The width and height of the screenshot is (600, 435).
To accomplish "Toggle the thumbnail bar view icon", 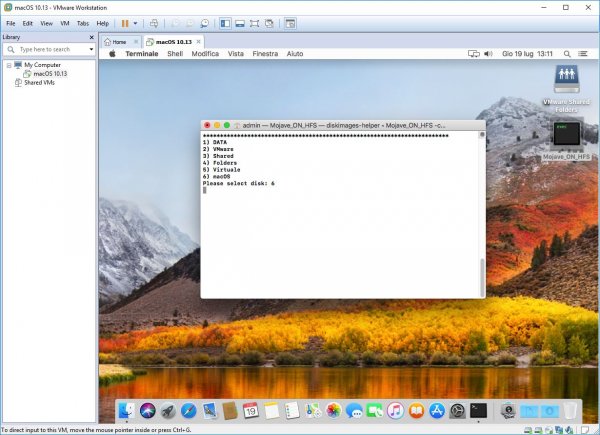I will (x=240, y=23).
